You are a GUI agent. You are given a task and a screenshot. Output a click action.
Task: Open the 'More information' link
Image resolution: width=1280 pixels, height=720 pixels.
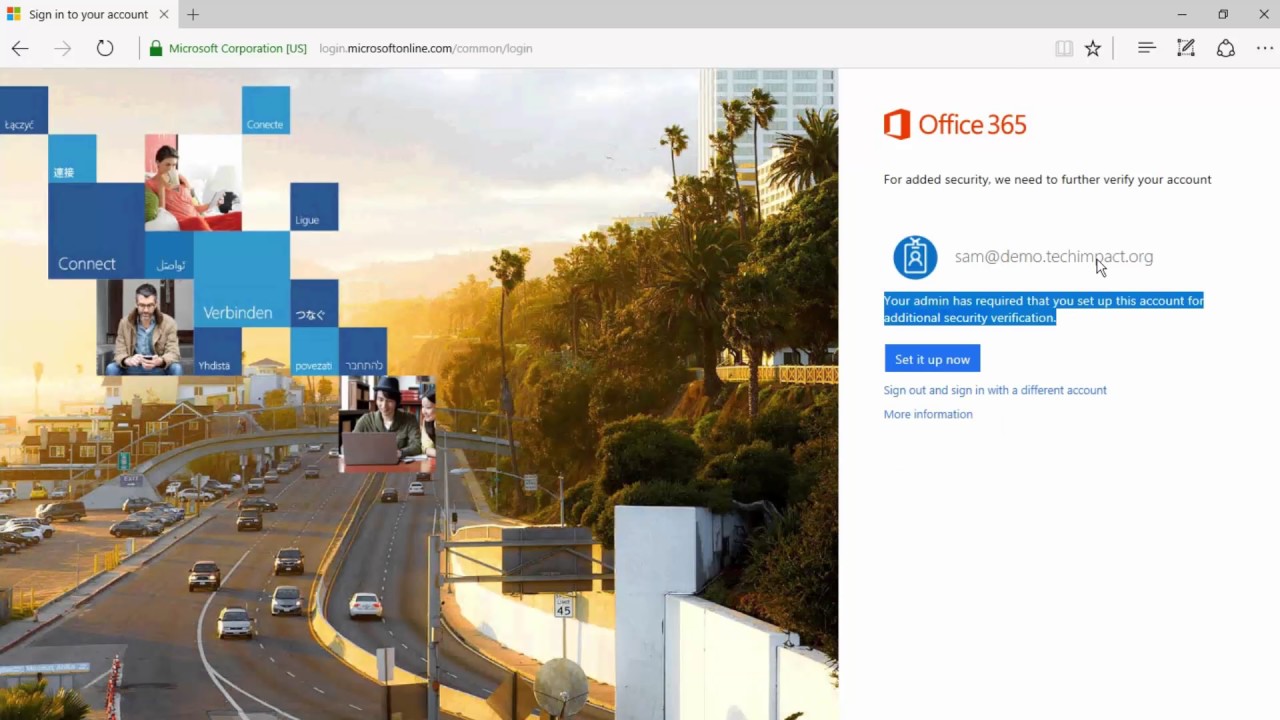(928, 414)
